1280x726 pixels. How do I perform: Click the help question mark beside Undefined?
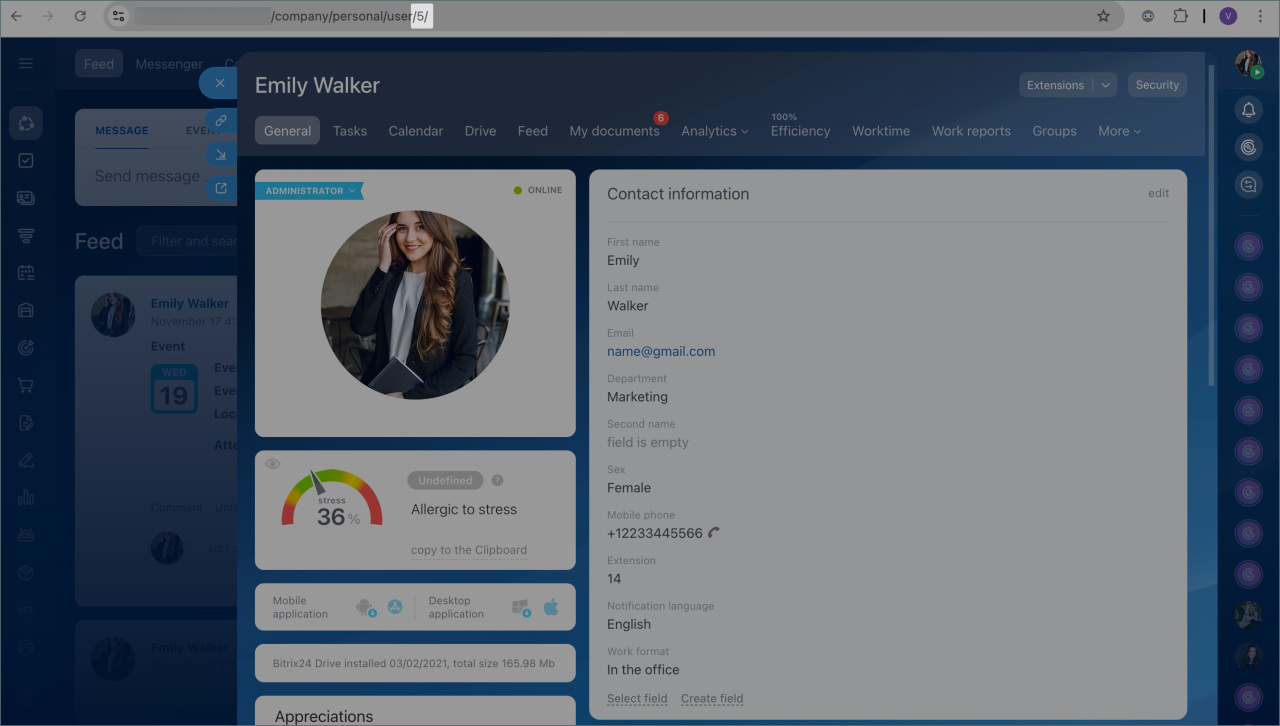tap(497, 481)
